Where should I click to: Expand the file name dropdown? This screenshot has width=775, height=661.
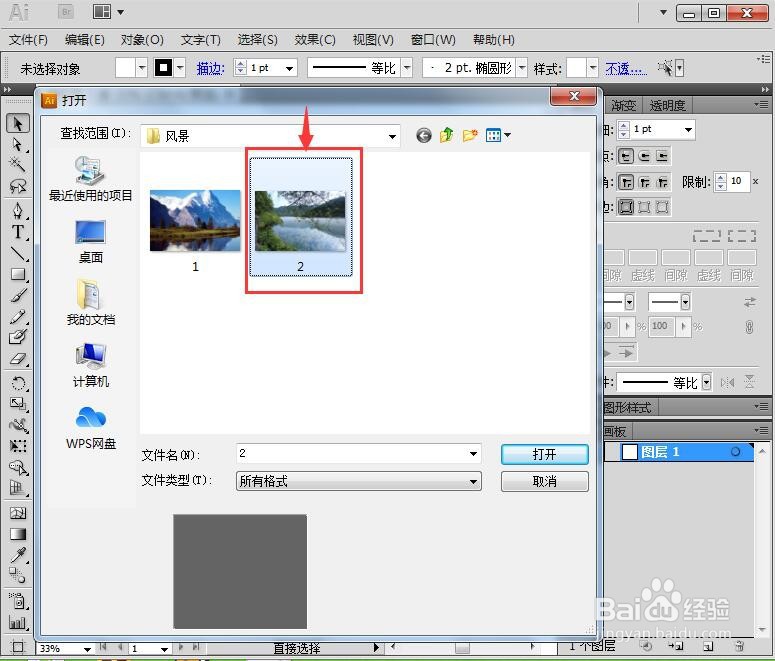tap(473, 453)
